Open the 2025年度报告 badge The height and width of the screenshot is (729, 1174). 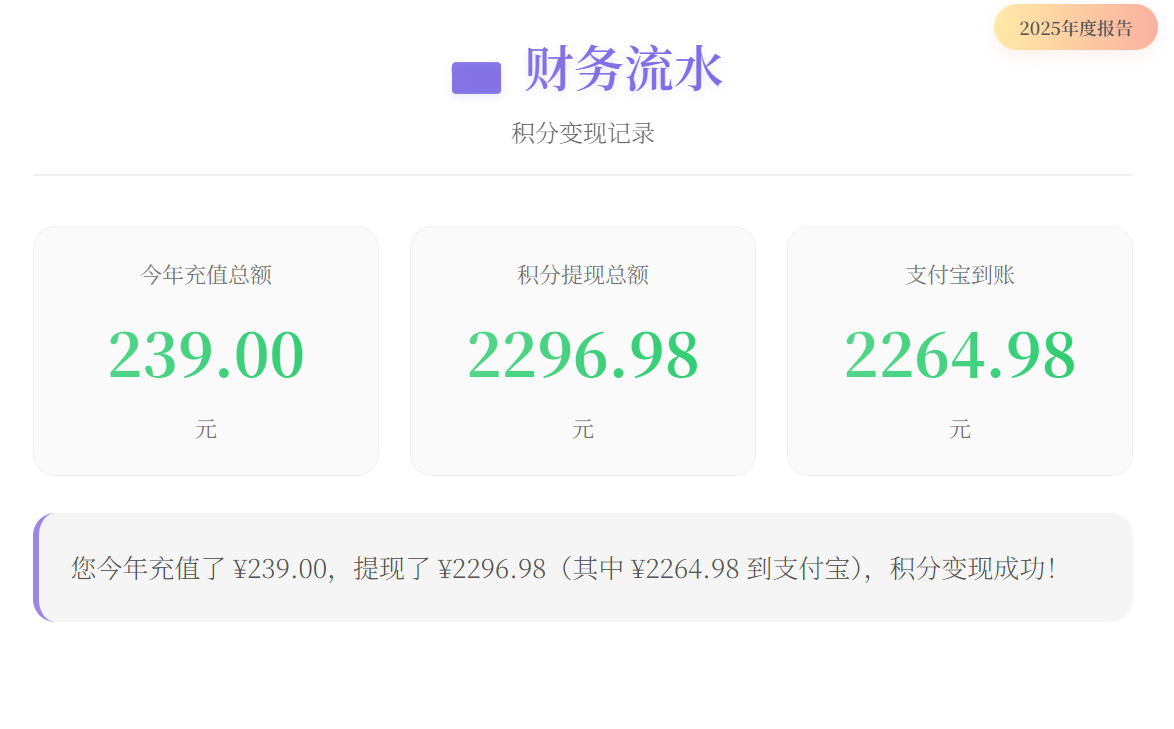point(1075,28)
